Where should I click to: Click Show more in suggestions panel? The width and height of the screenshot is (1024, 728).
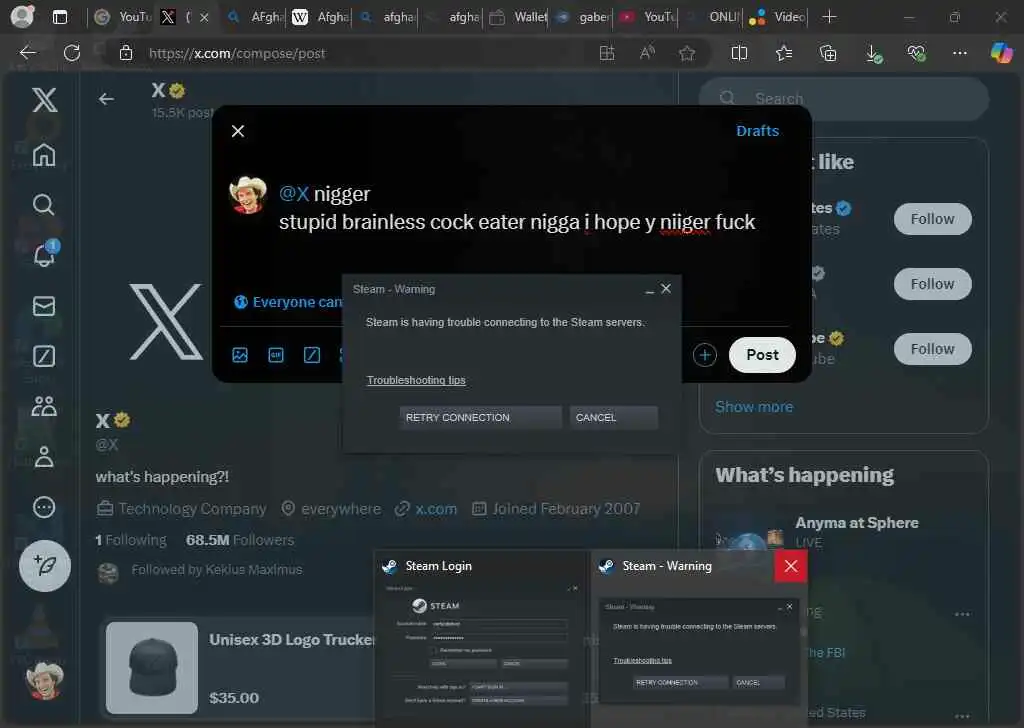click(754, 407)
